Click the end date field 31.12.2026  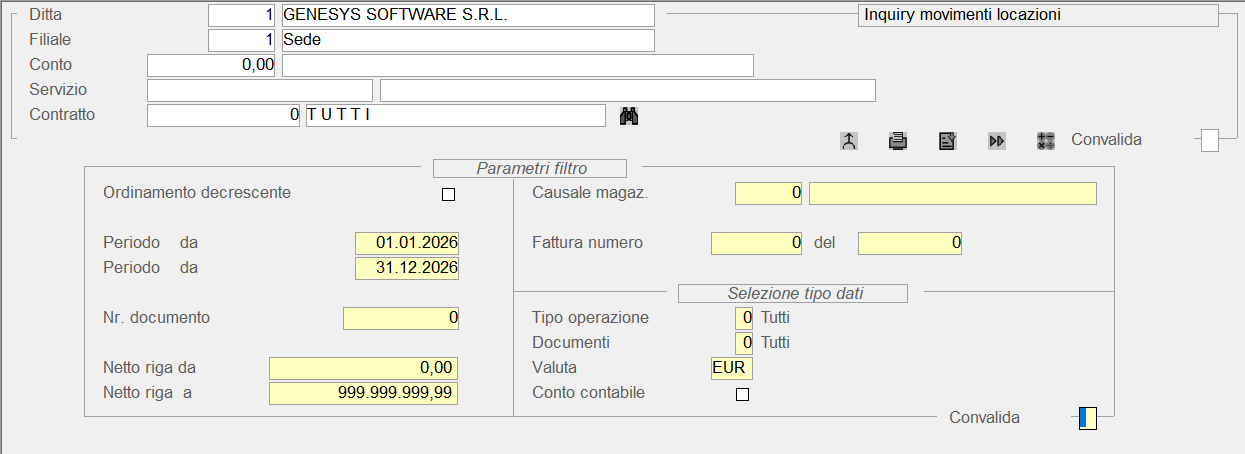[407, 268]
